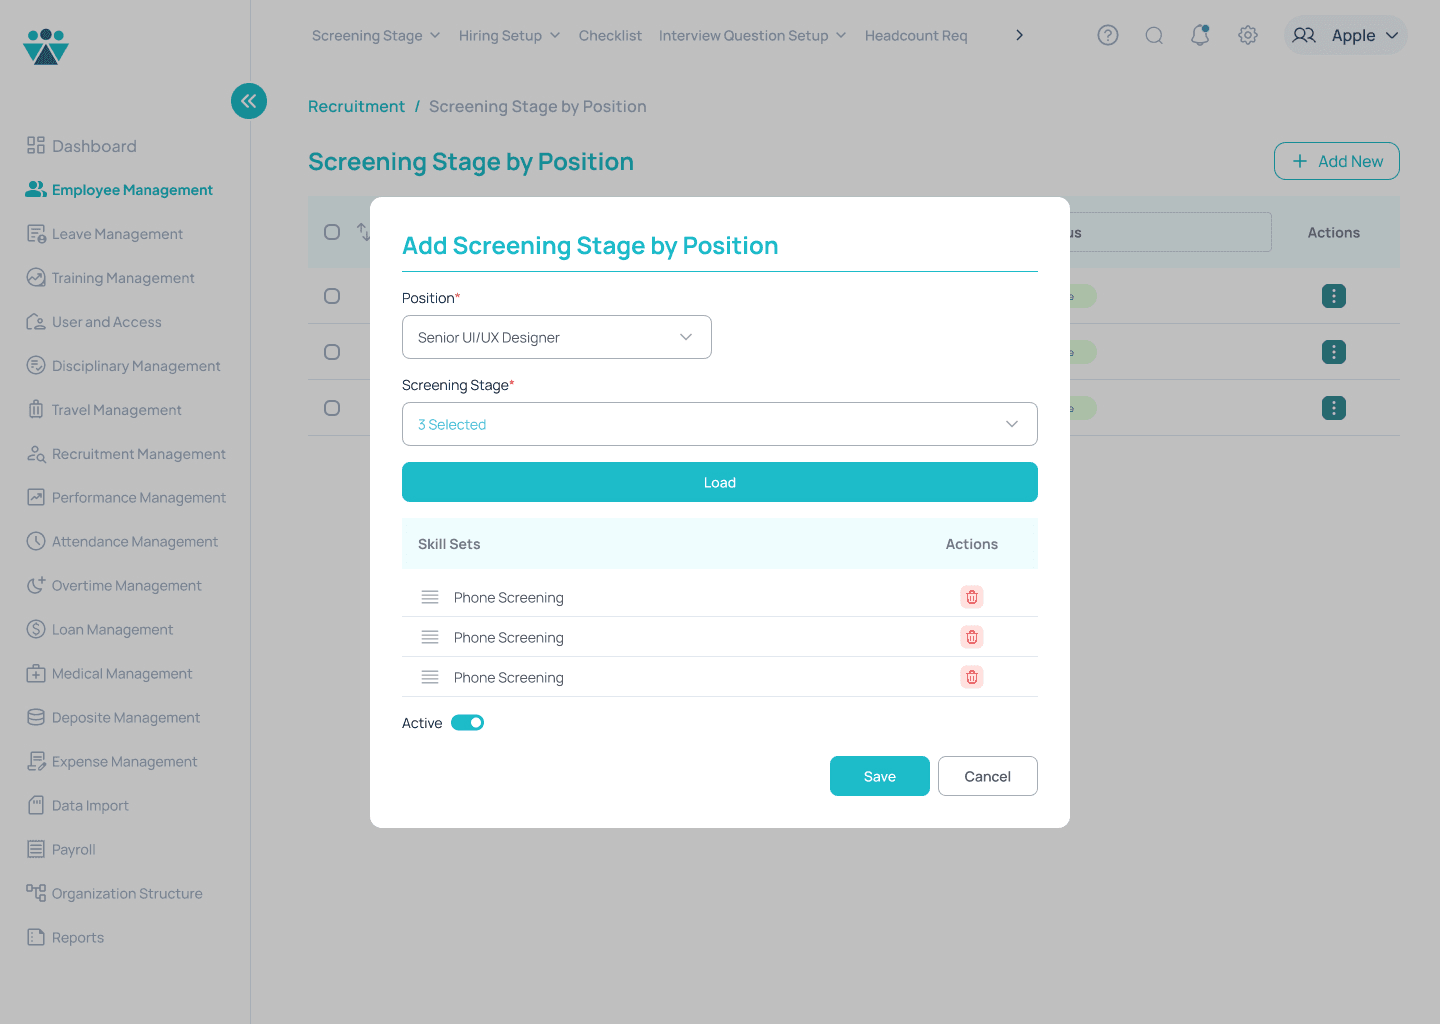
Task: Open three-dot actions menu for first table row
Action: click(x=1333, y=296)
